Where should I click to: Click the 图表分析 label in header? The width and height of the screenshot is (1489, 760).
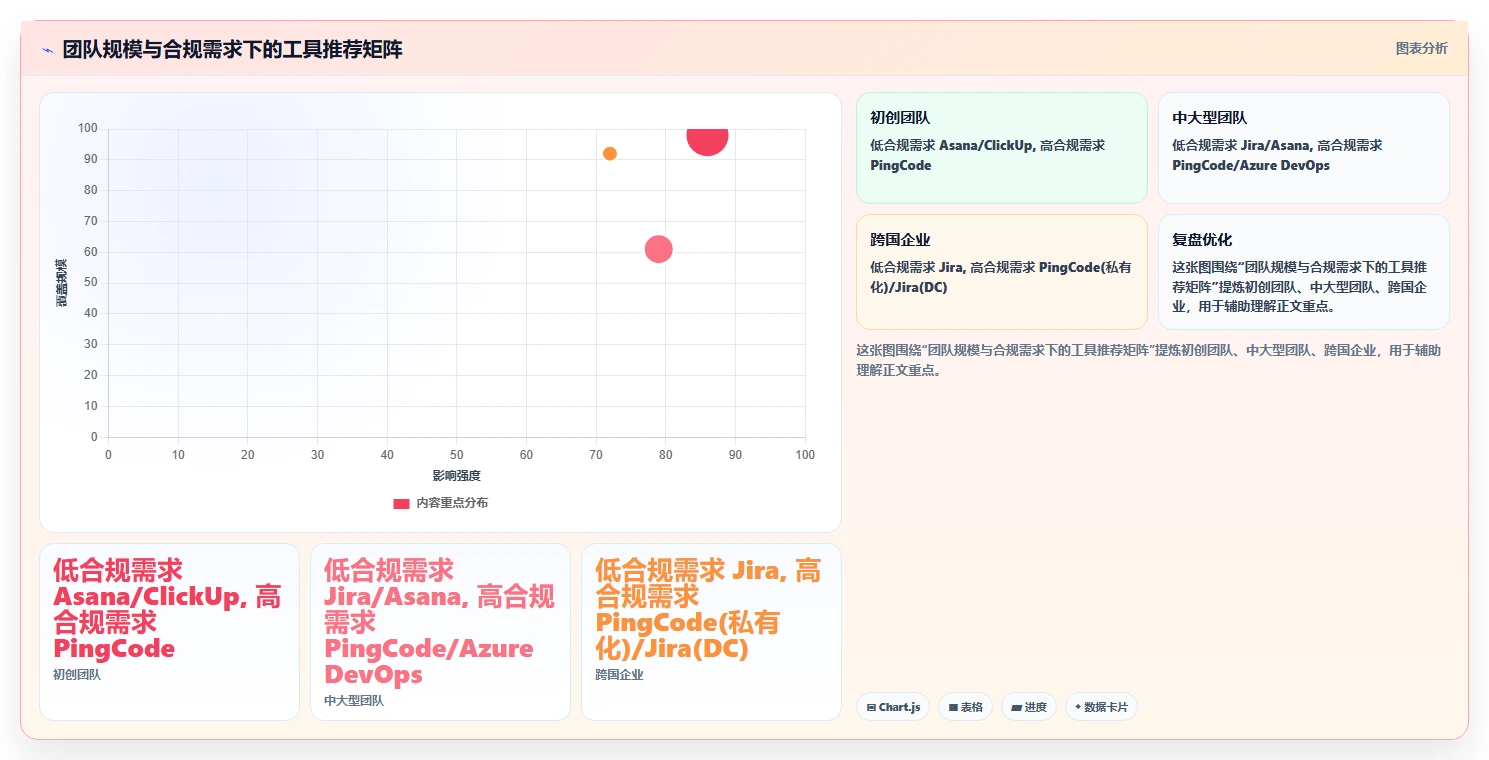pos(1421,48)
